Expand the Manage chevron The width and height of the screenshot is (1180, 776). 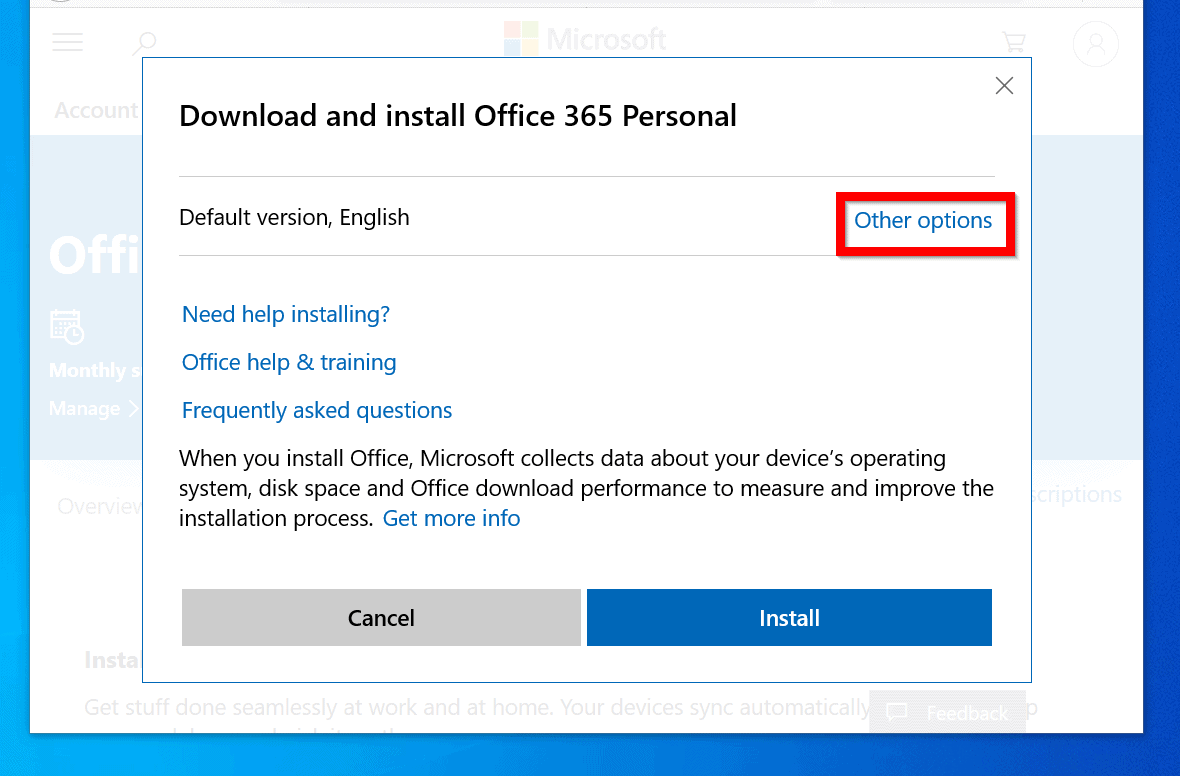pyautogui.click(x=134, y=408)
